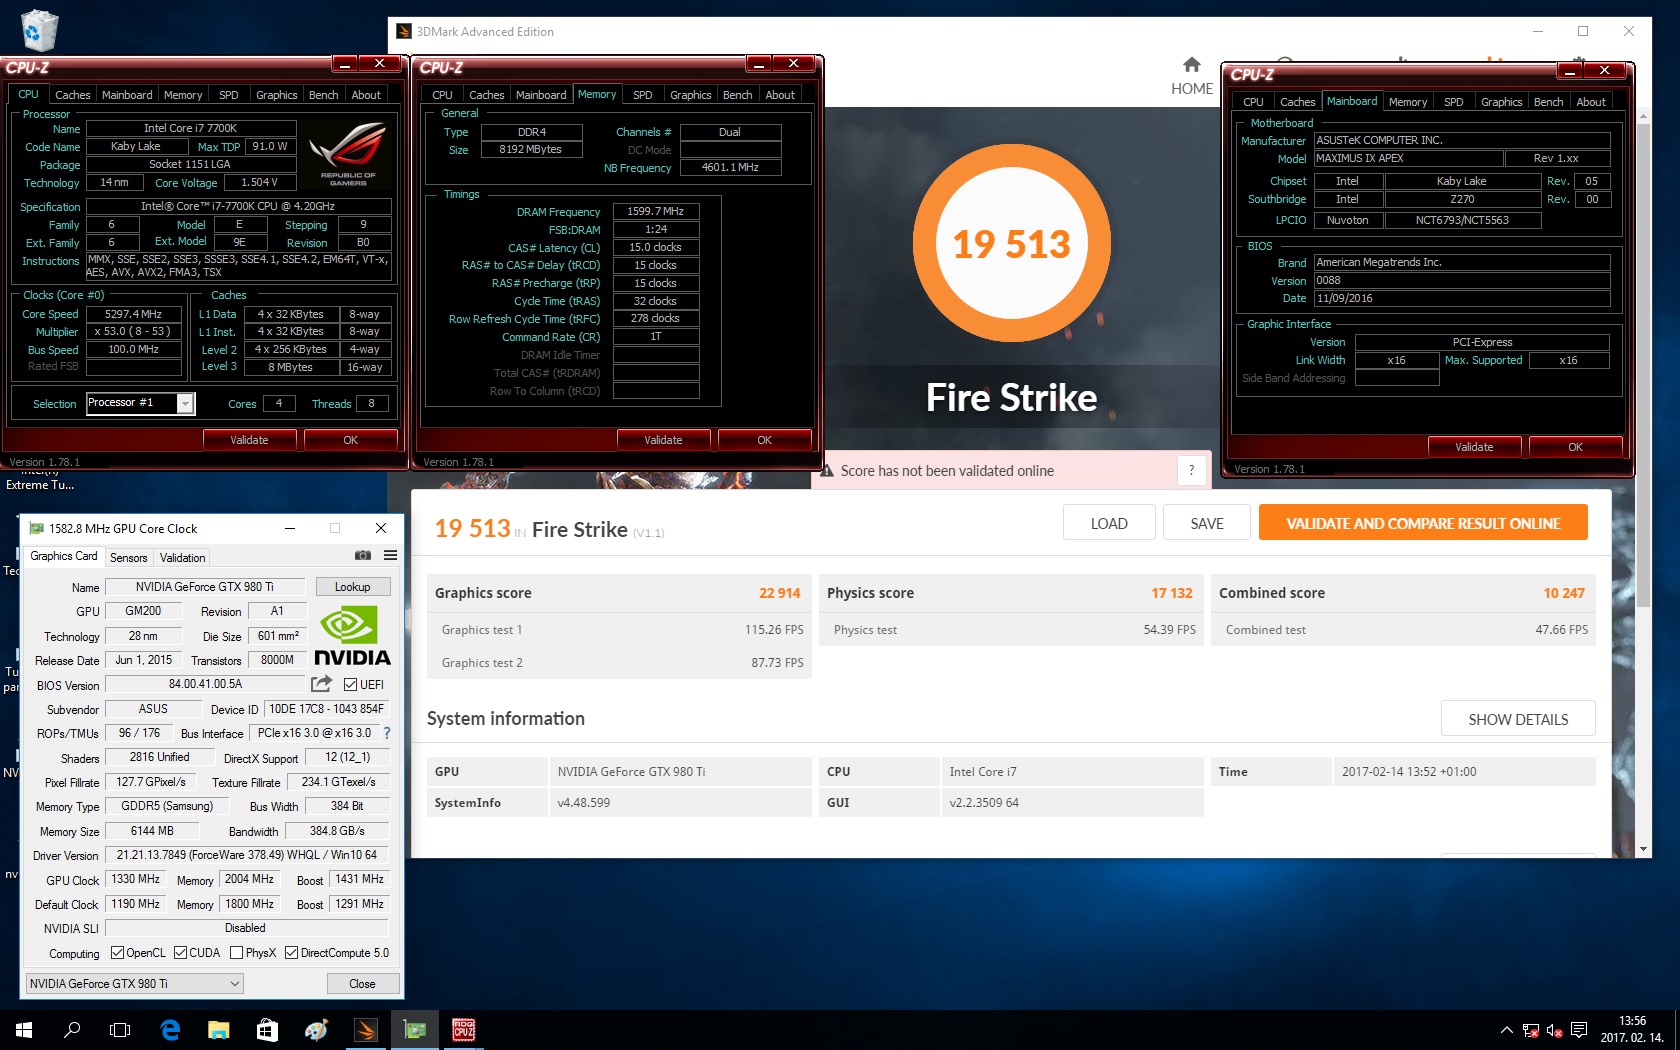Click 3DMark scrollbar down arrow
Screen dimensions: 1680x1050
coord(1643,849)
